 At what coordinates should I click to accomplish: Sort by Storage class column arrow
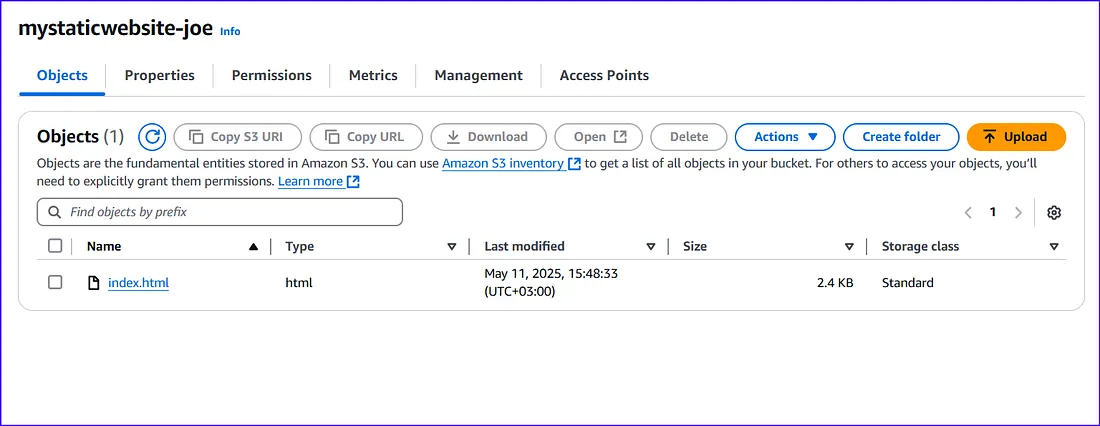pyautogui.click(x=1054, y=246)
